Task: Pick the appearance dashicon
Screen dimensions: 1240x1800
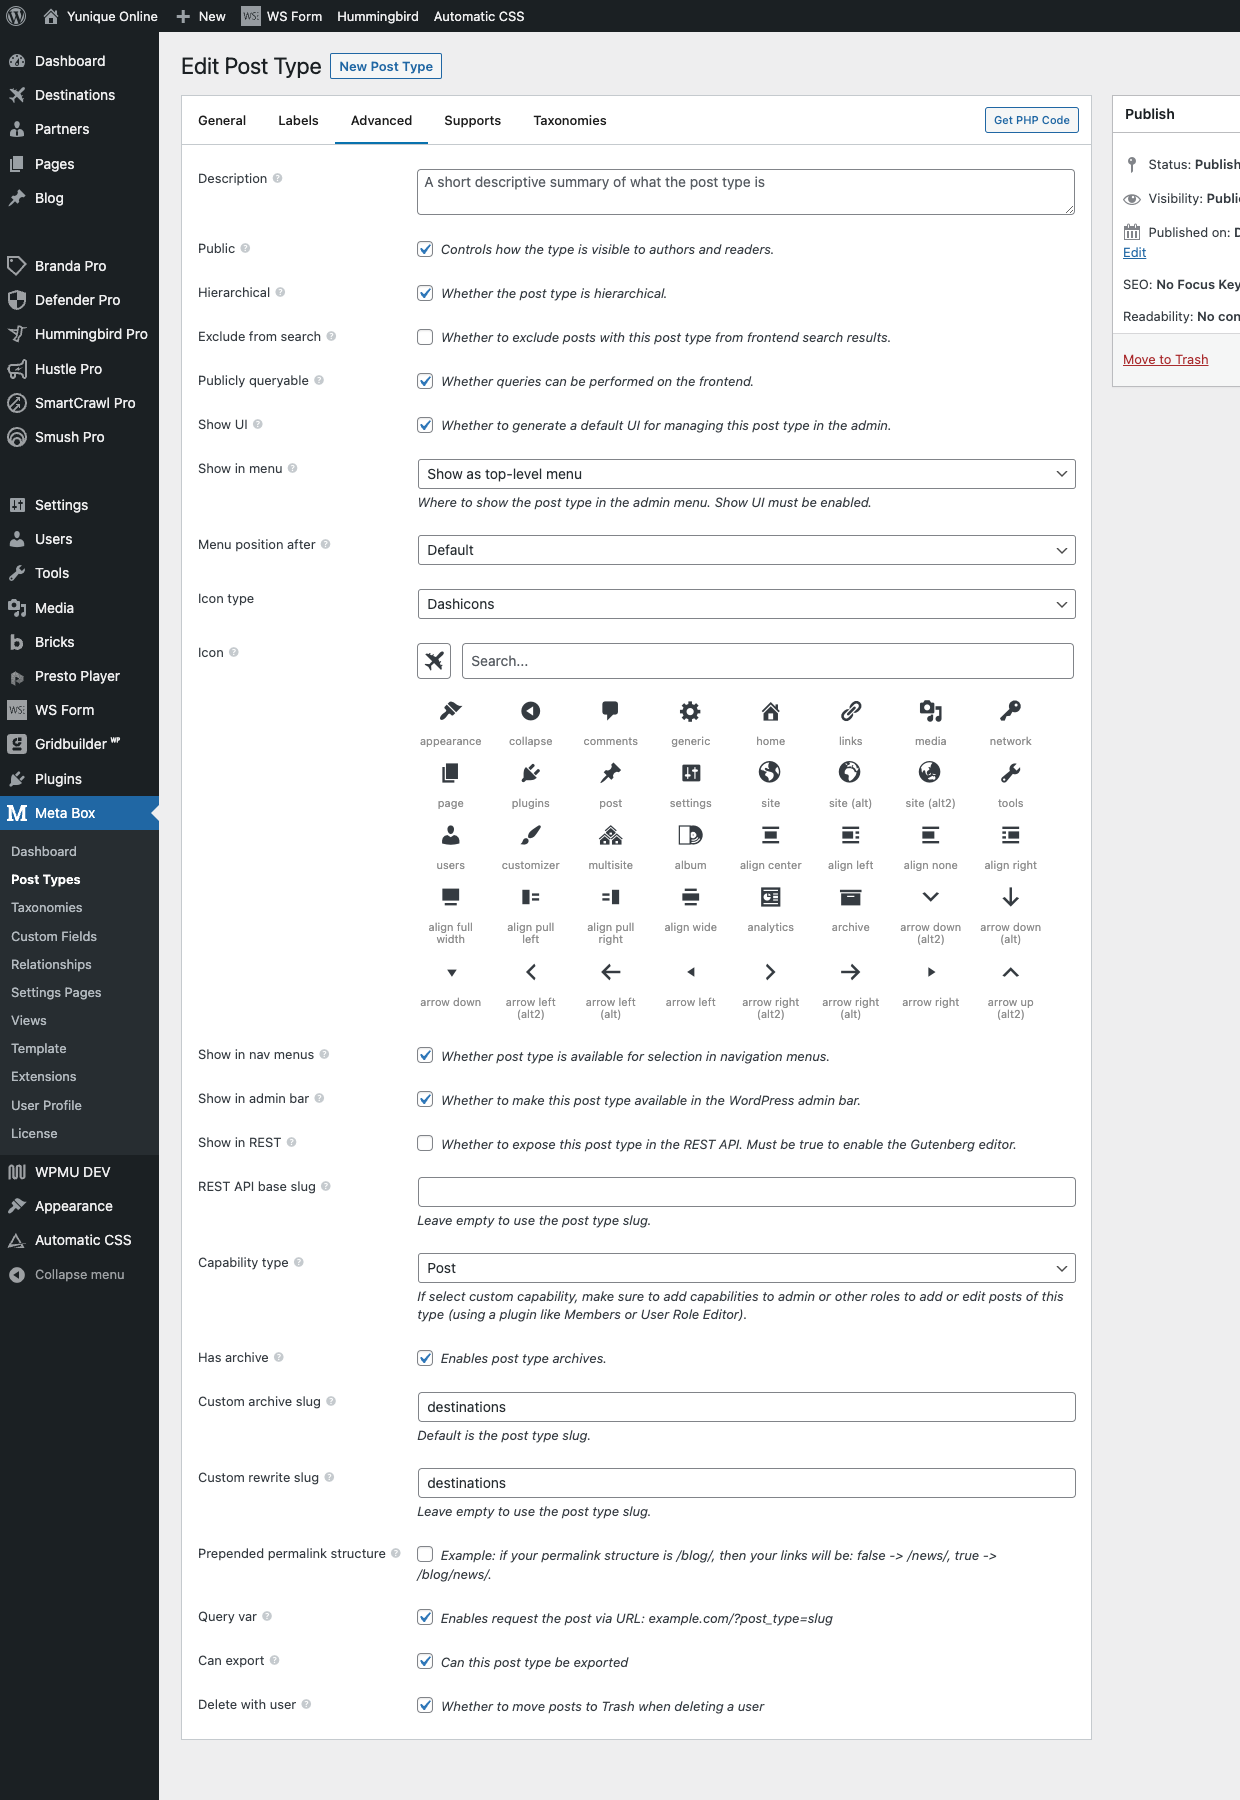Action: click(450, 711)
